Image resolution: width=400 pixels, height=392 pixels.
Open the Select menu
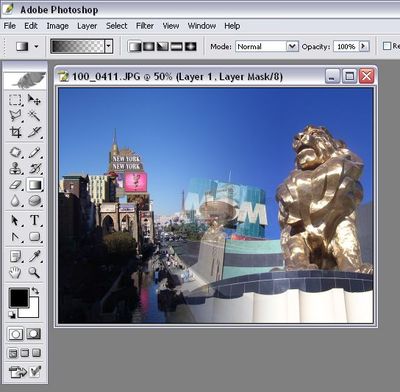117,26
